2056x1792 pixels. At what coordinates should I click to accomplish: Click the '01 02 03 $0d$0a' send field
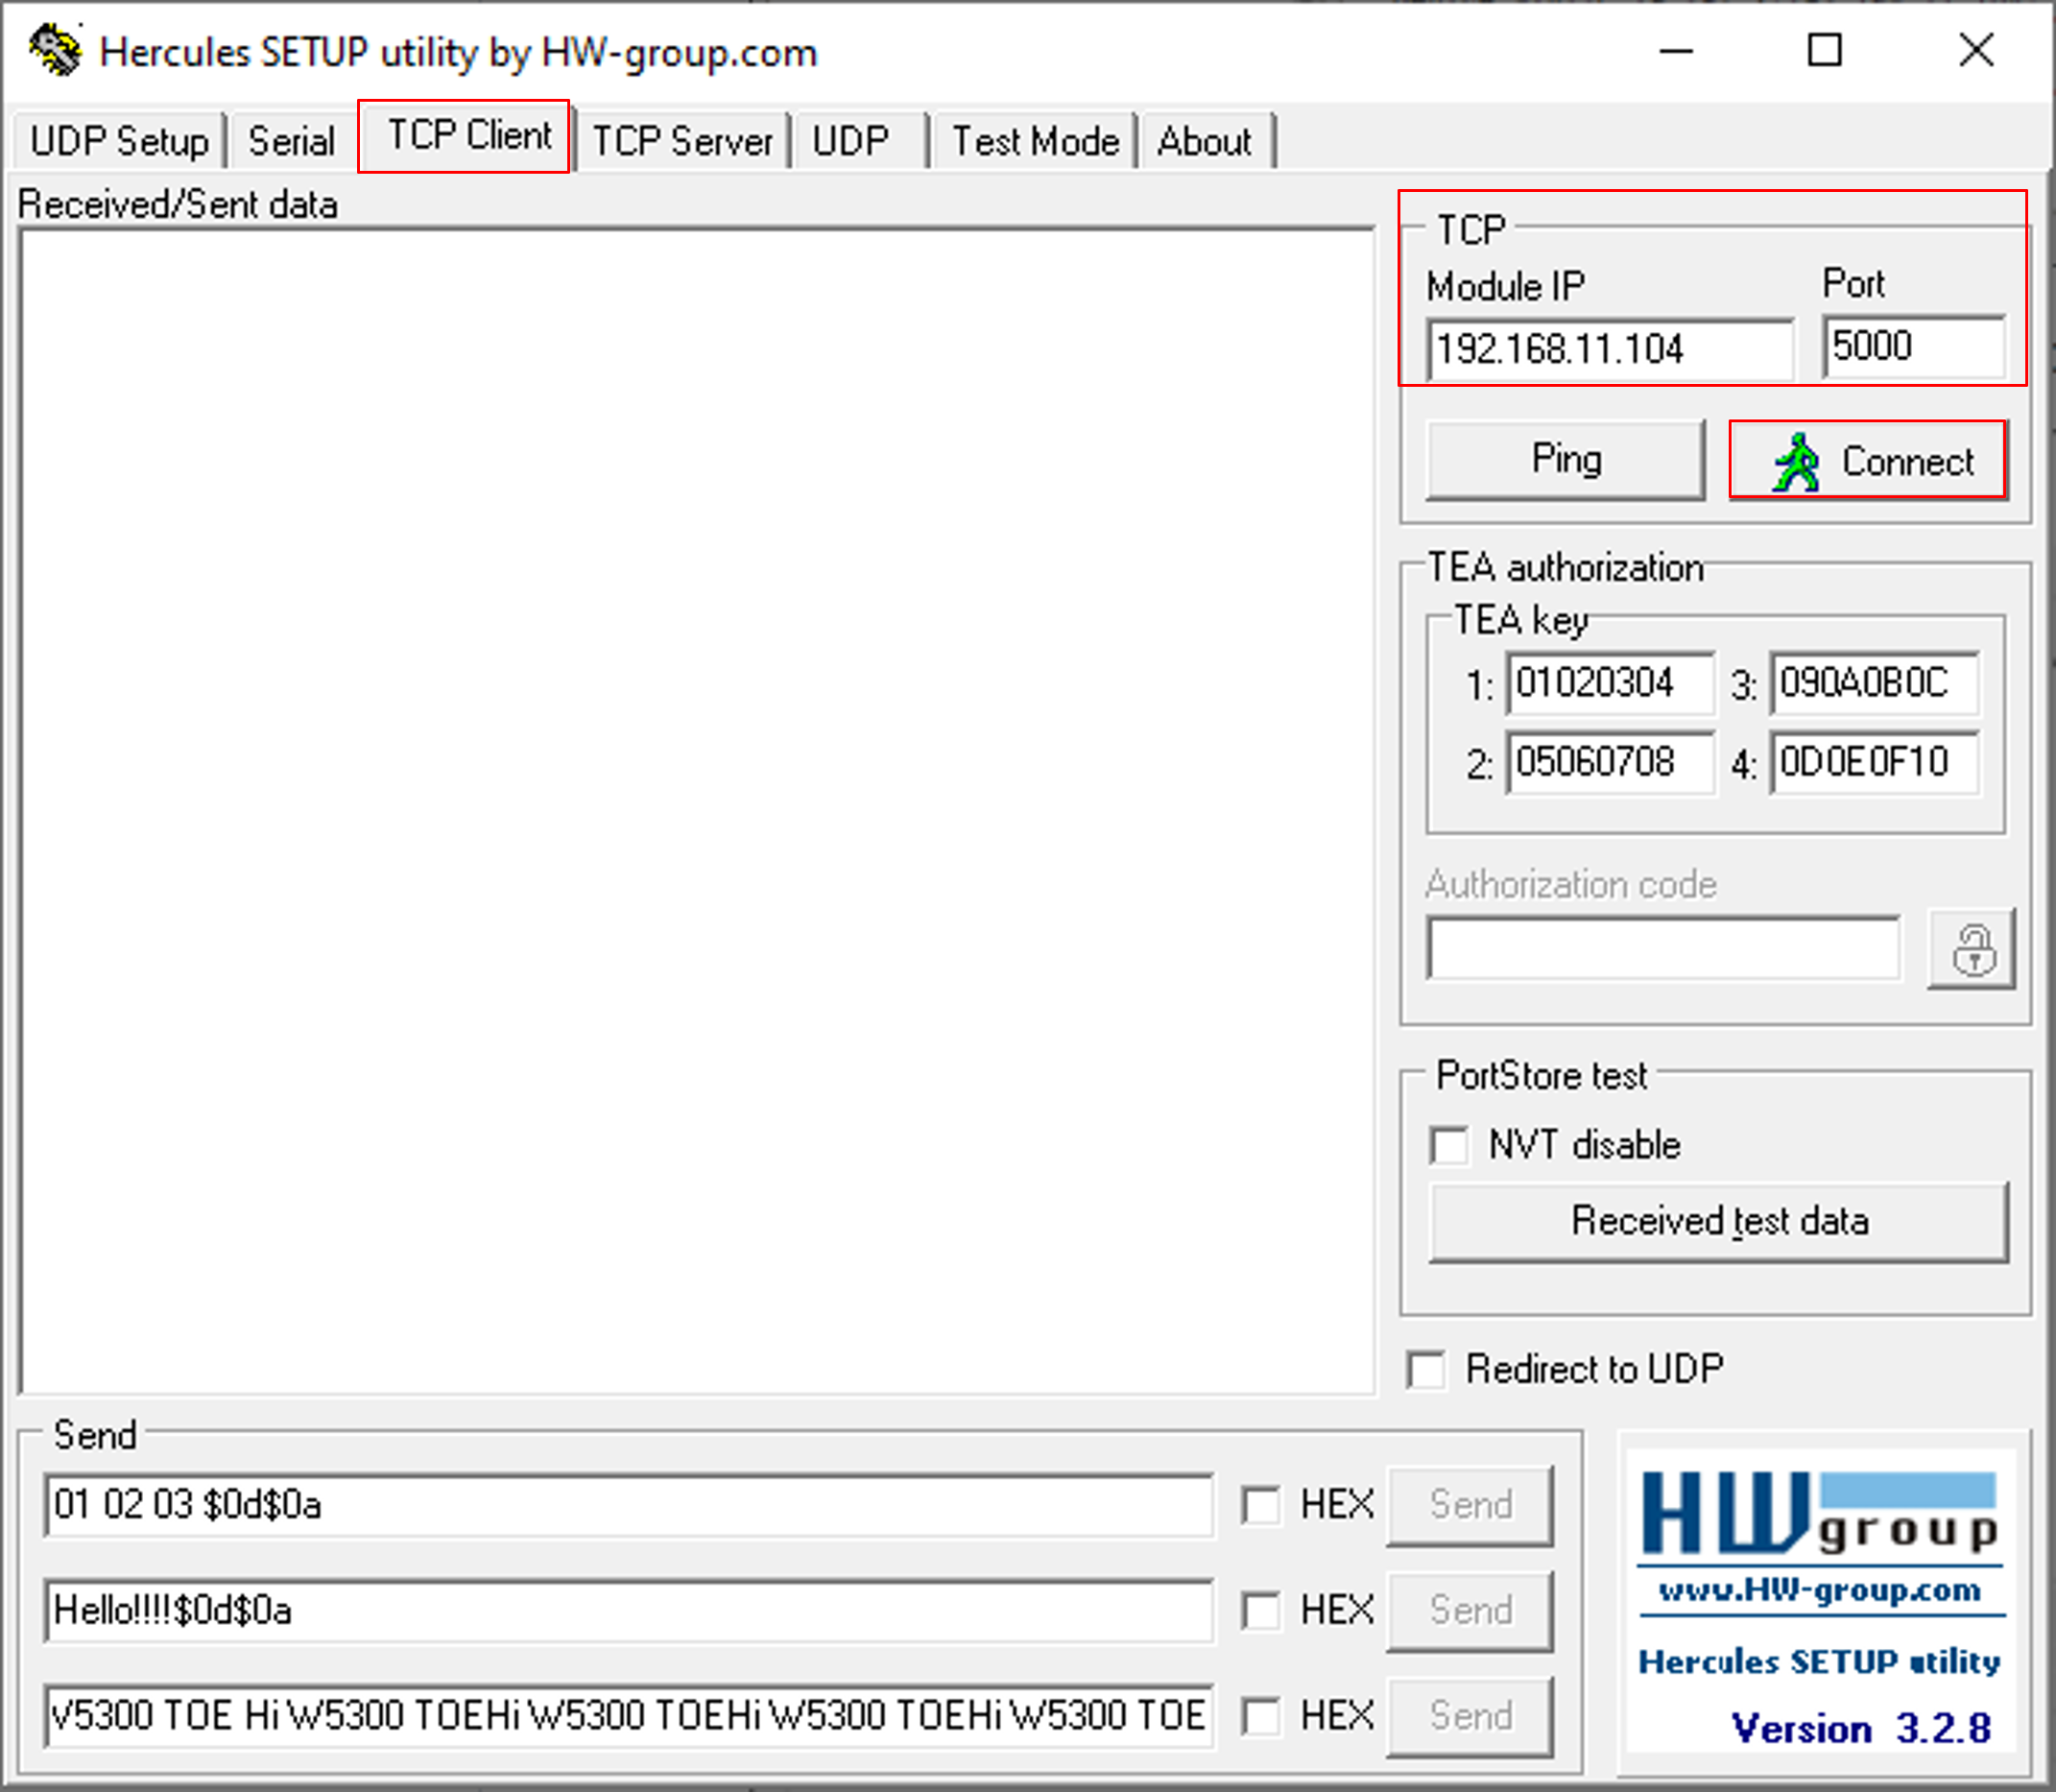tap(629, 1505)
